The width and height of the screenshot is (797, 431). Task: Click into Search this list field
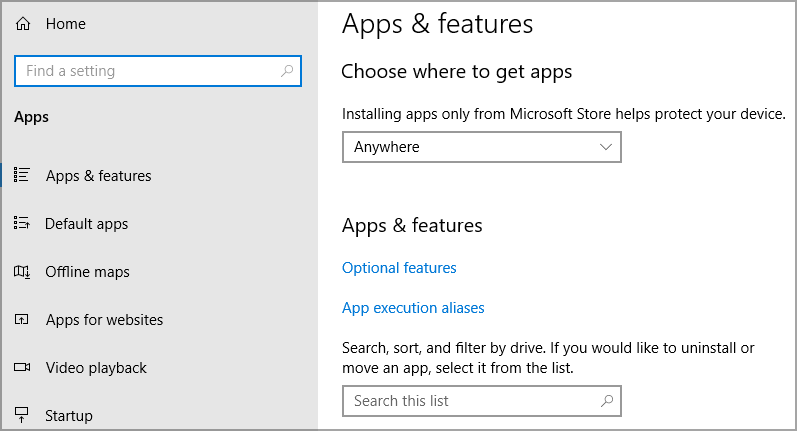coord(482,401)
